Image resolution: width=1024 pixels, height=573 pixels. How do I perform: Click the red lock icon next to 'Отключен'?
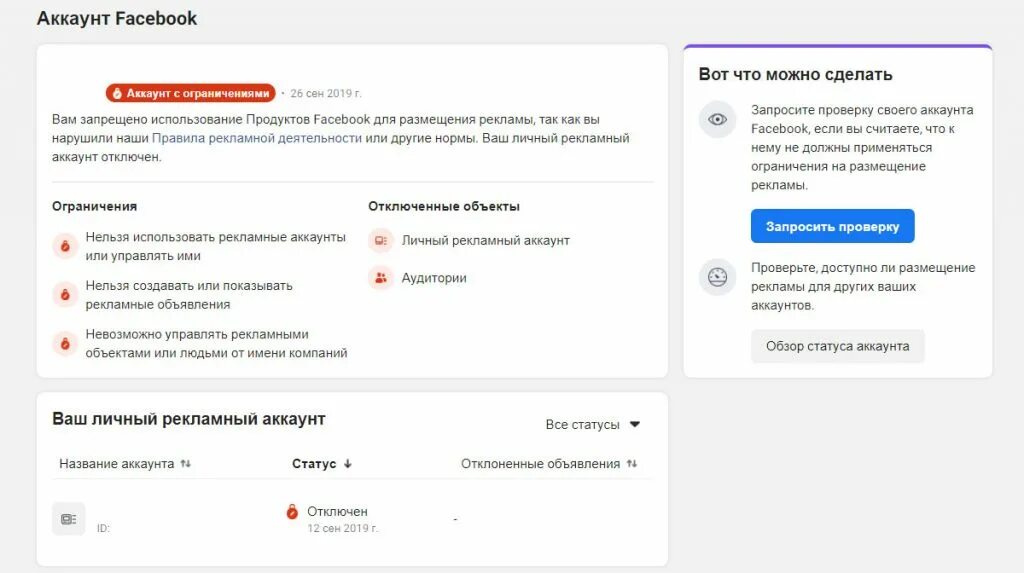click(292, 512)
